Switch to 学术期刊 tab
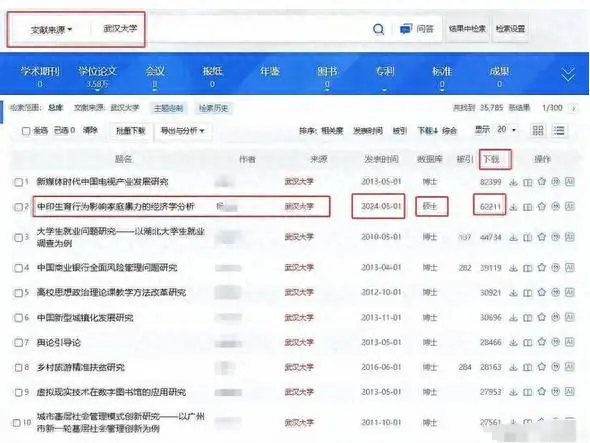 (x=40, y=75)
